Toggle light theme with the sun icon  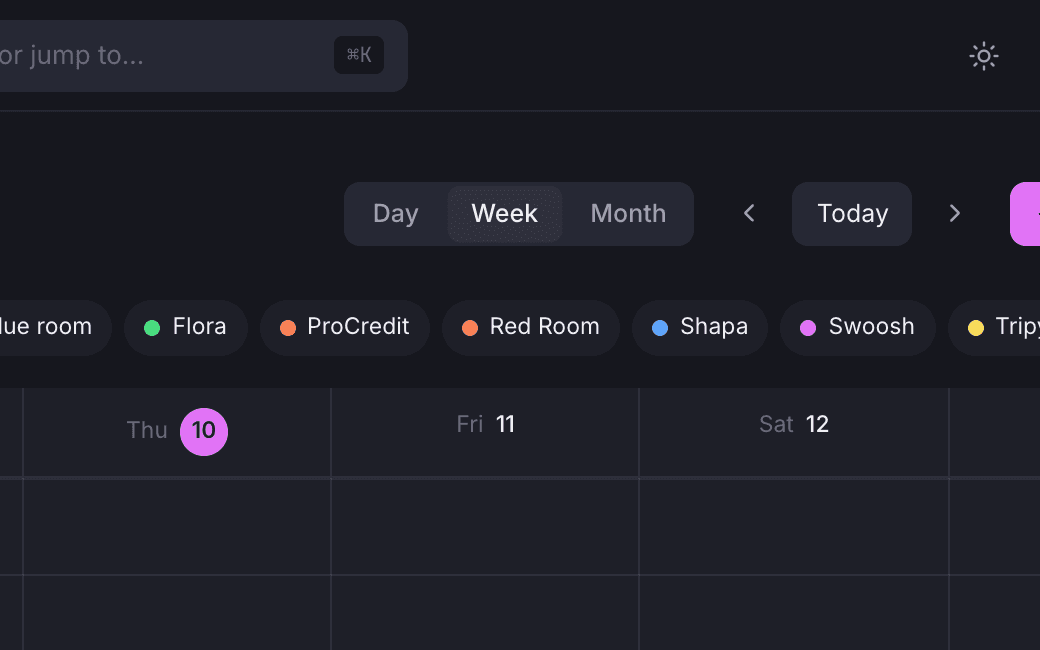click(x=984, y=56)
